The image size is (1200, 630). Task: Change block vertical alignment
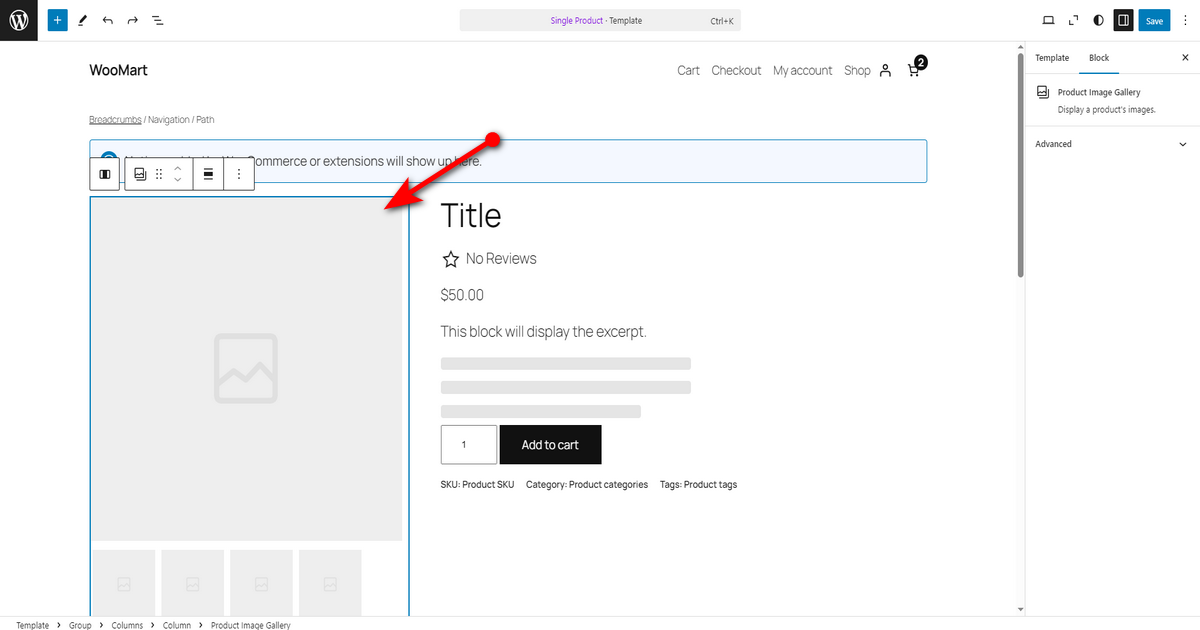tap(208, 174)
